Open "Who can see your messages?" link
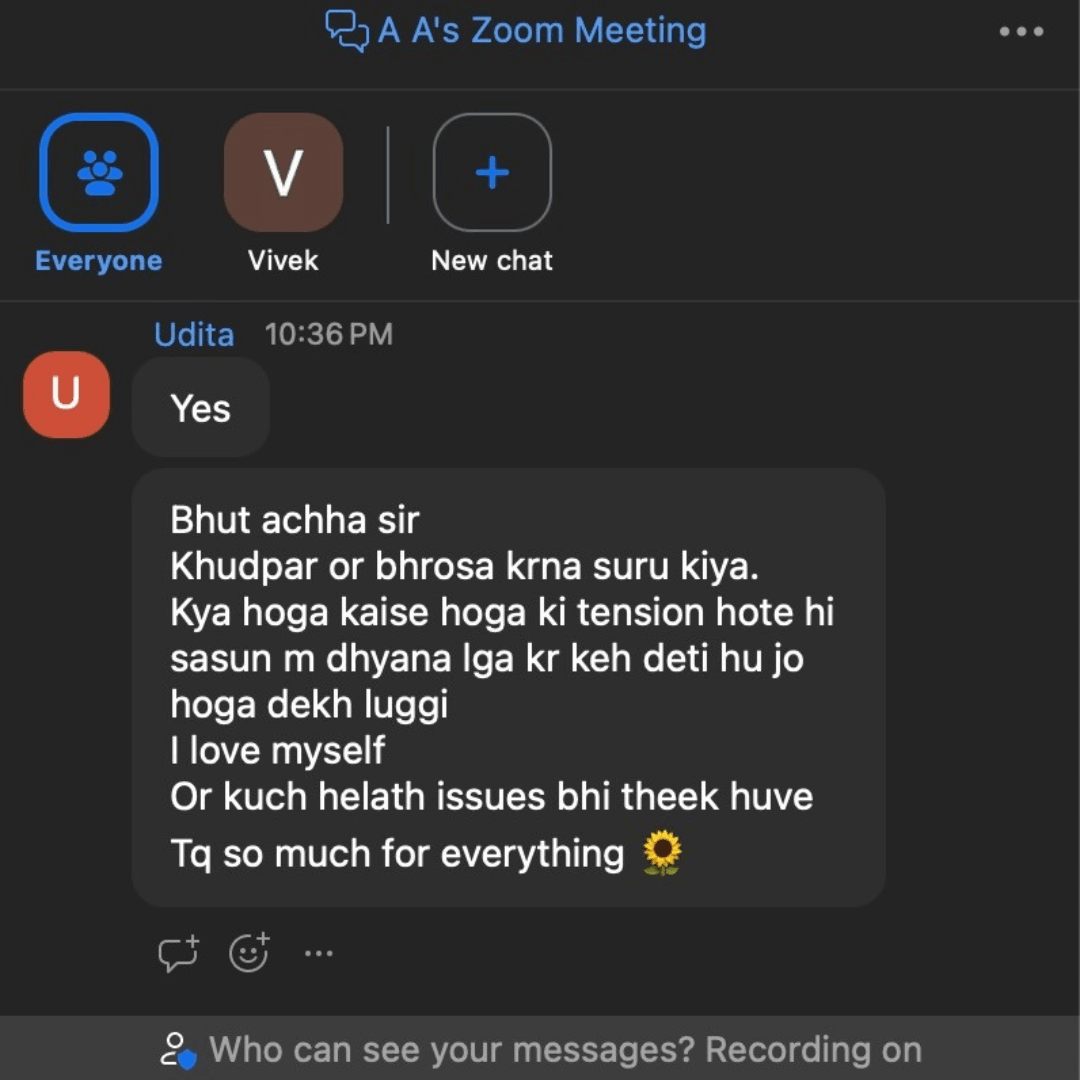The image size is (1080, 1080). click(x=452, y=1050)
